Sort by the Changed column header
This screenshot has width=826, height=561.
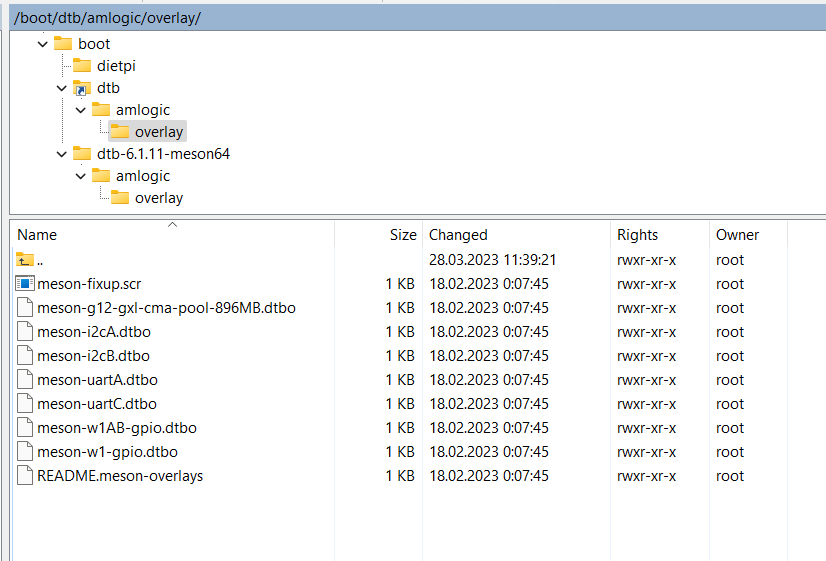458,235
